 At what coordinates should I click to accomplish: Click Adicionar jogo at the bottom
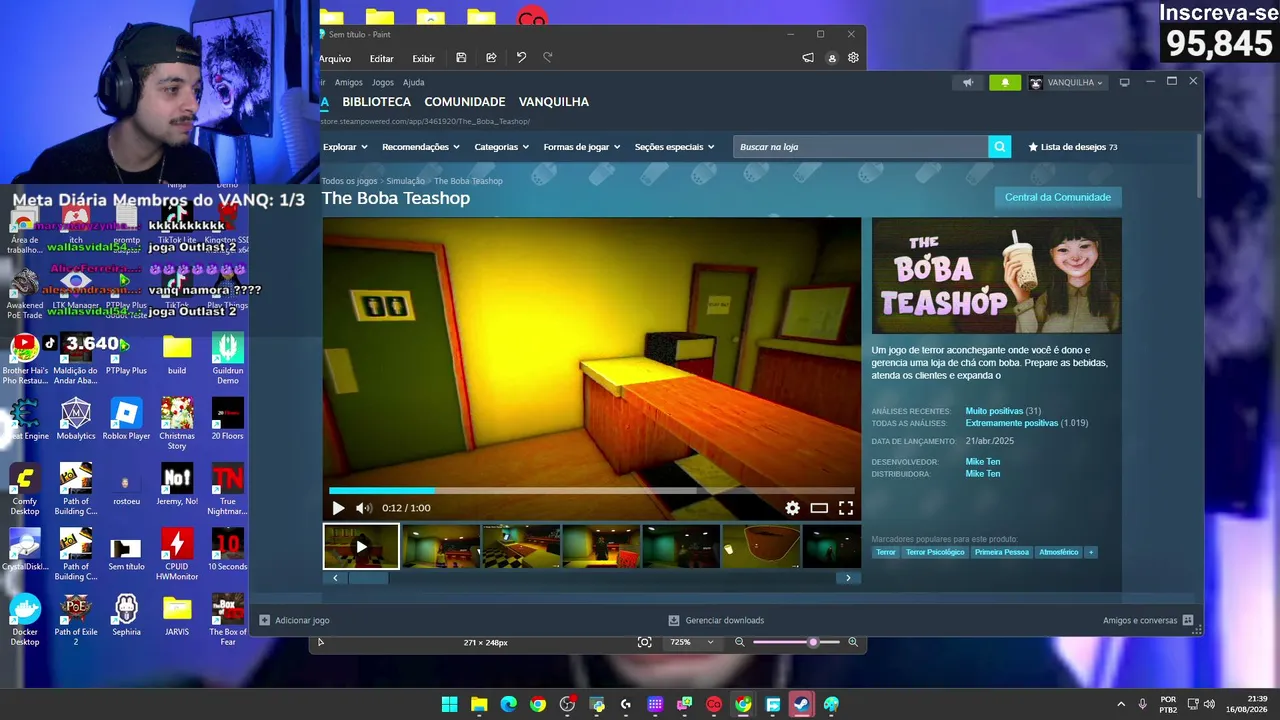tap(294, 620)
